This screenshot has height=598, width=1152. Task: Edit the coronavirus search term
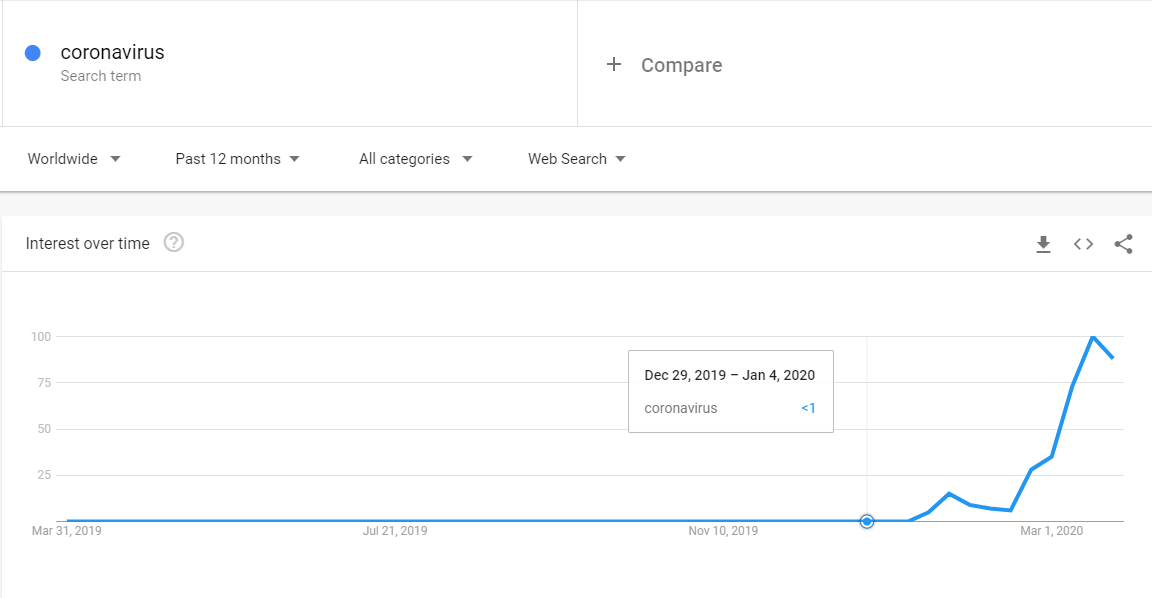[x=112, y=53]
